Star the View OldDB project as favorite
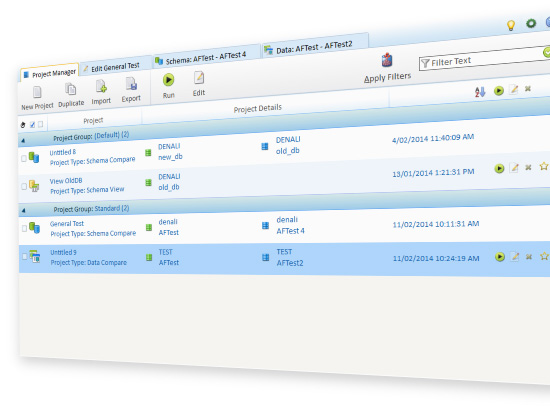 point(544,166)
